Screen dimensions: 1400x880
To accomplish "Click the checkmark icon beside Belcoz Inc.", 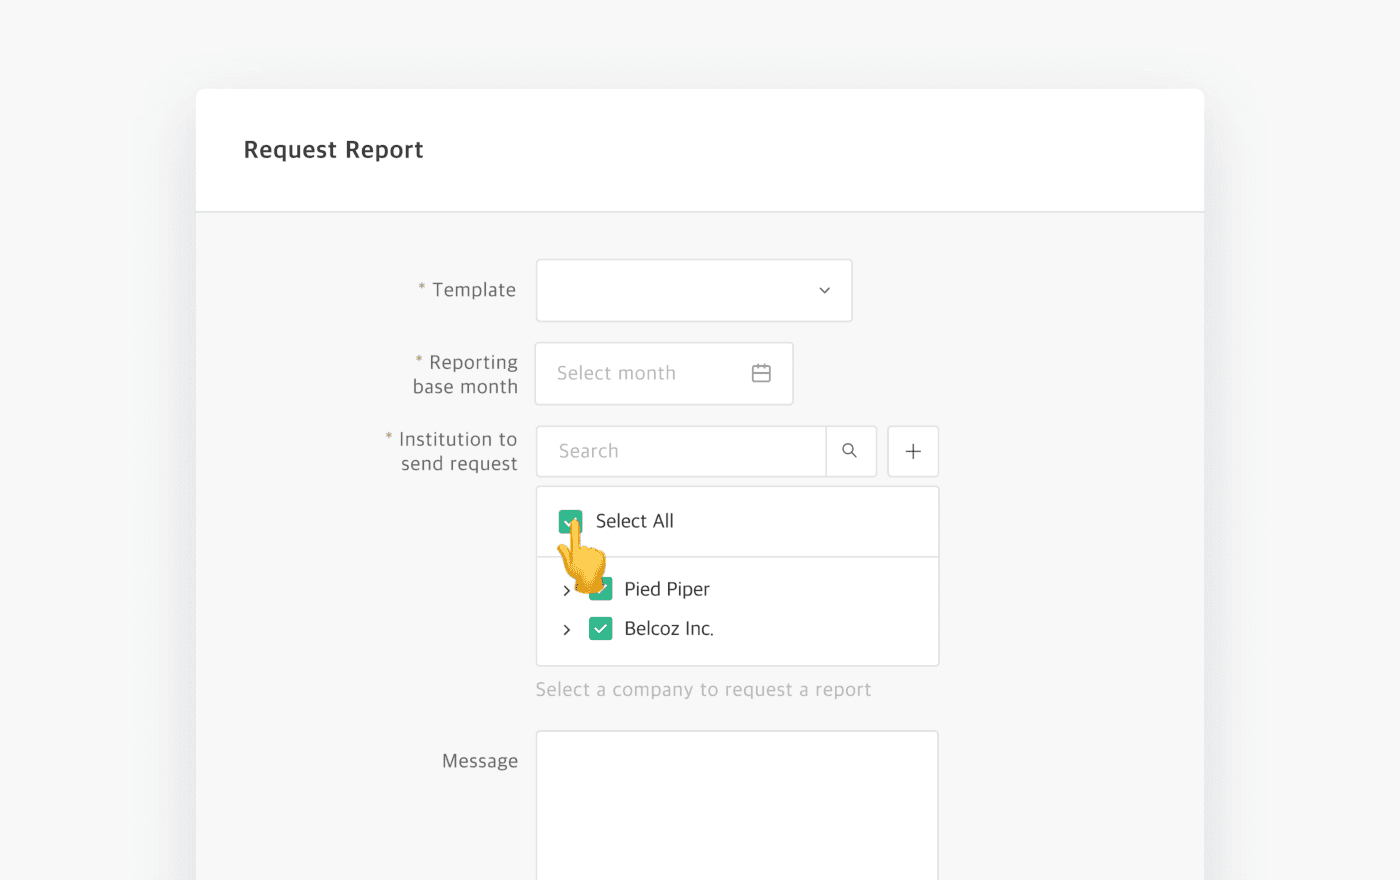I will (600, 628).
